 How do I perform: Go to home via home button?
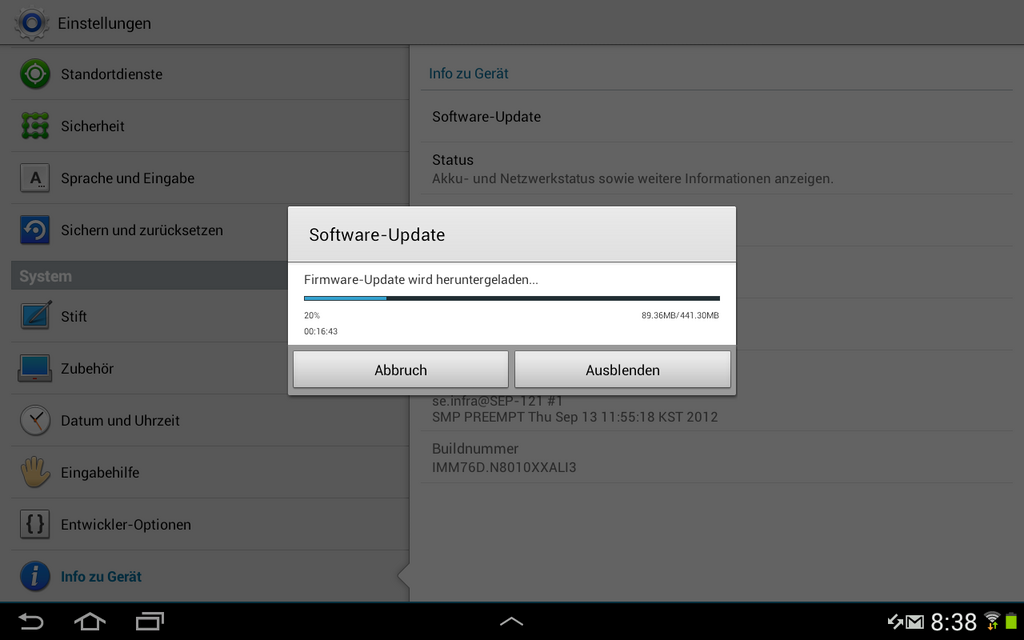pos(90,621)
